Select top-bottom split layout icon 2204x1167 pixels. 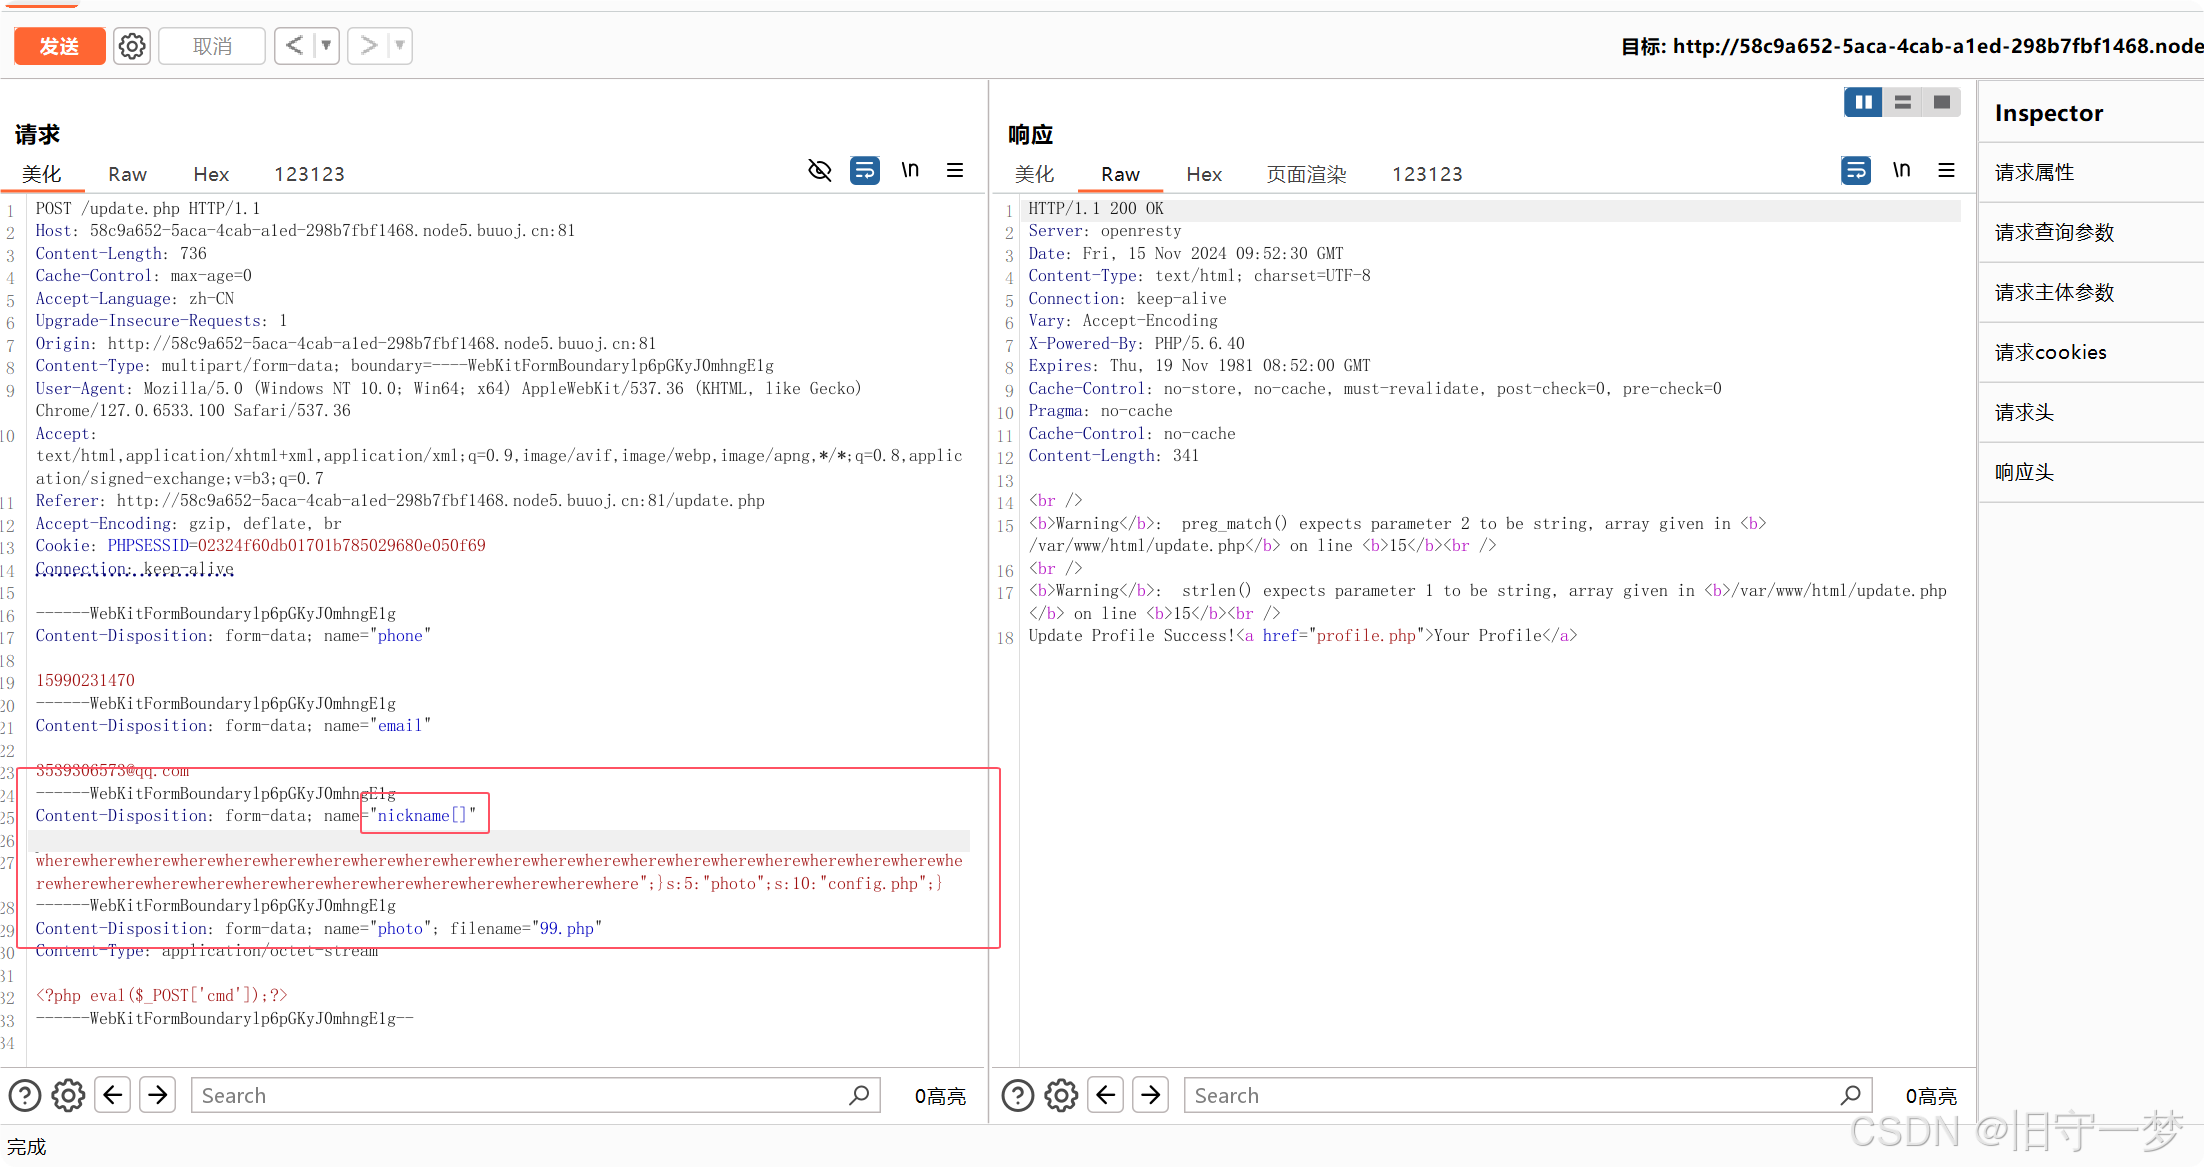pos(1902,102)
